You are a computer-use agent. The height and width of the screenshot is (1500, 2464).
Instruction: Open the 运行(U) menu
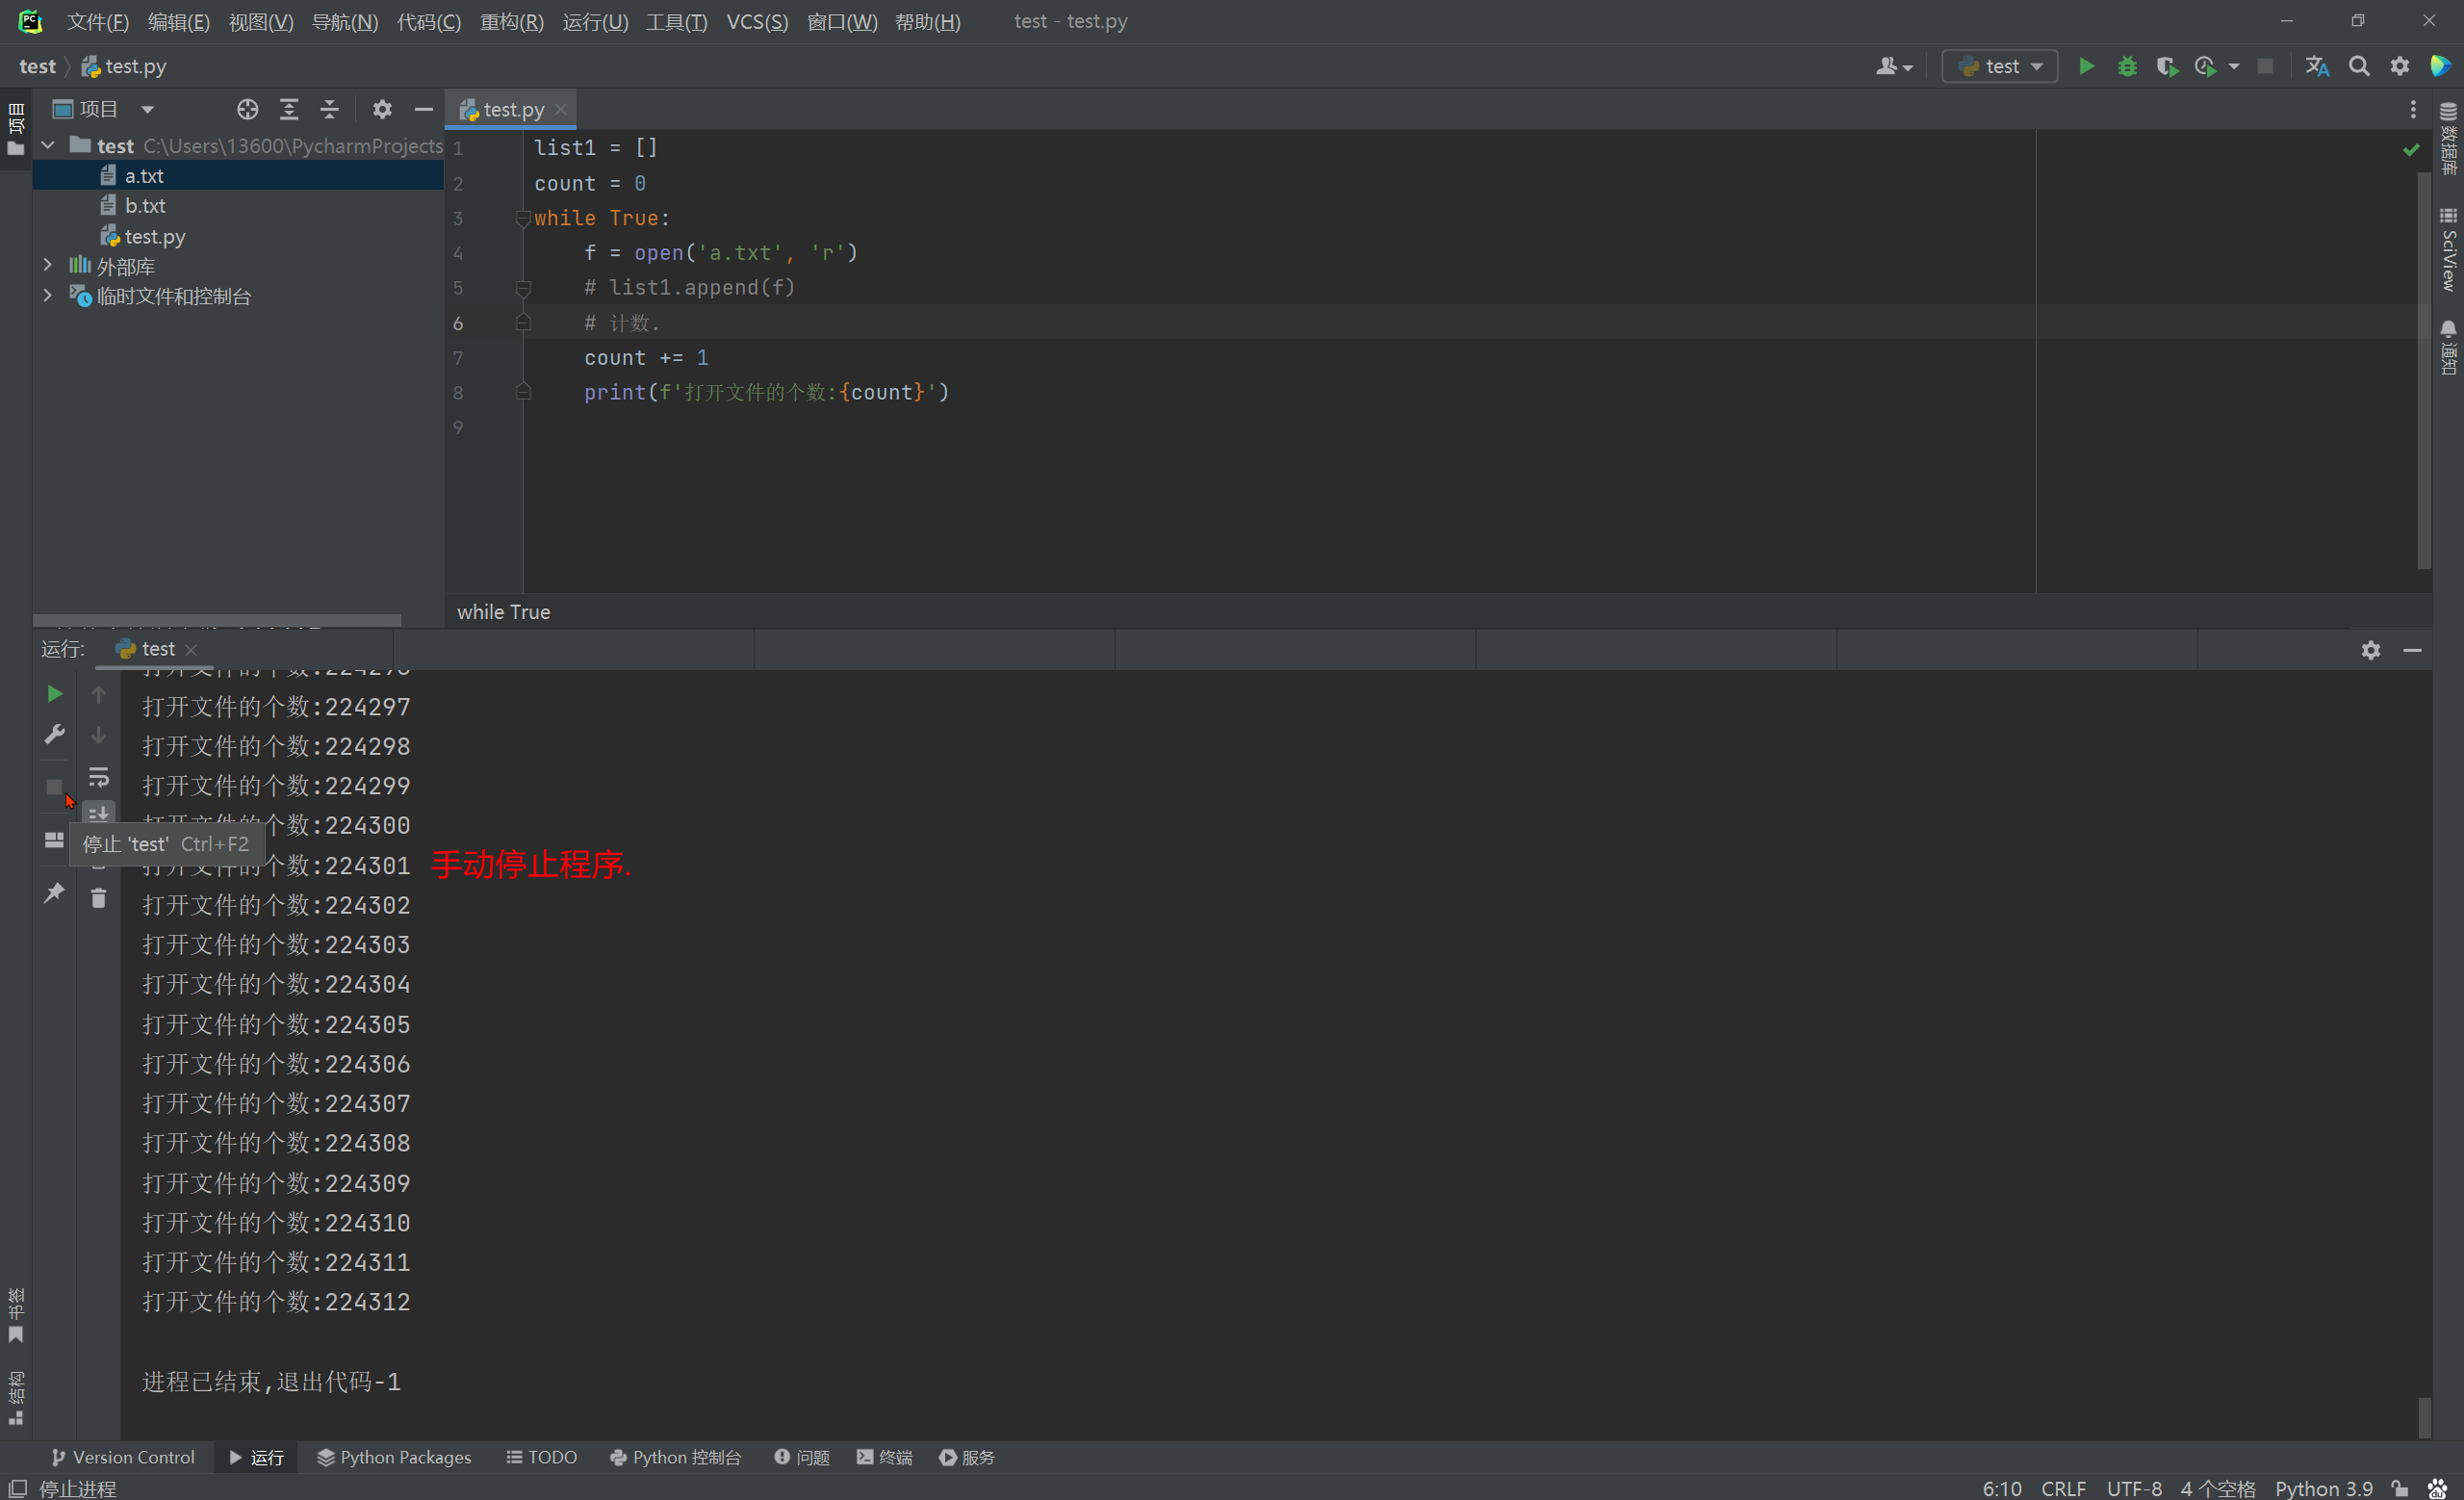(x=595, y=21)
